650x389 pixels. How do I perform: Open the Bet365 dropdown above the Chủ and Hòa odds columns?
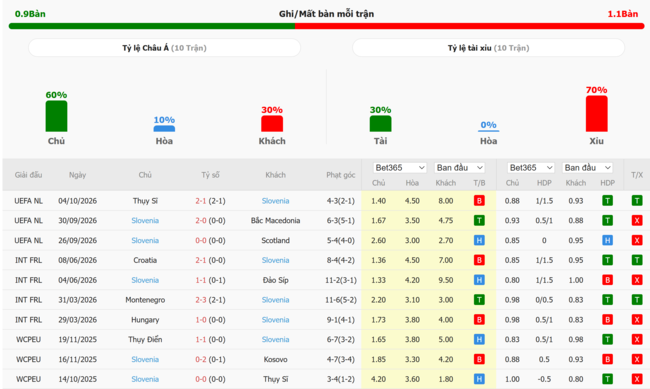pos(400,168)
